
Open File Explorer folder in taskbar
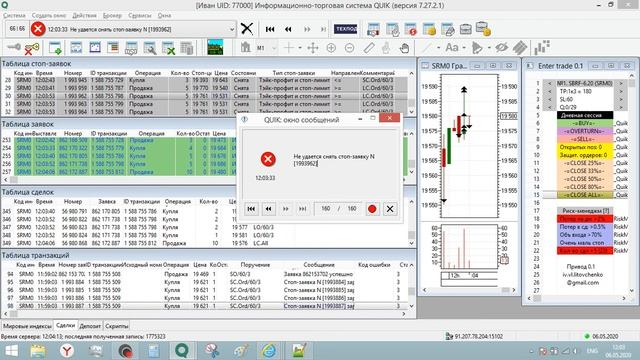(x=38, y=351)
